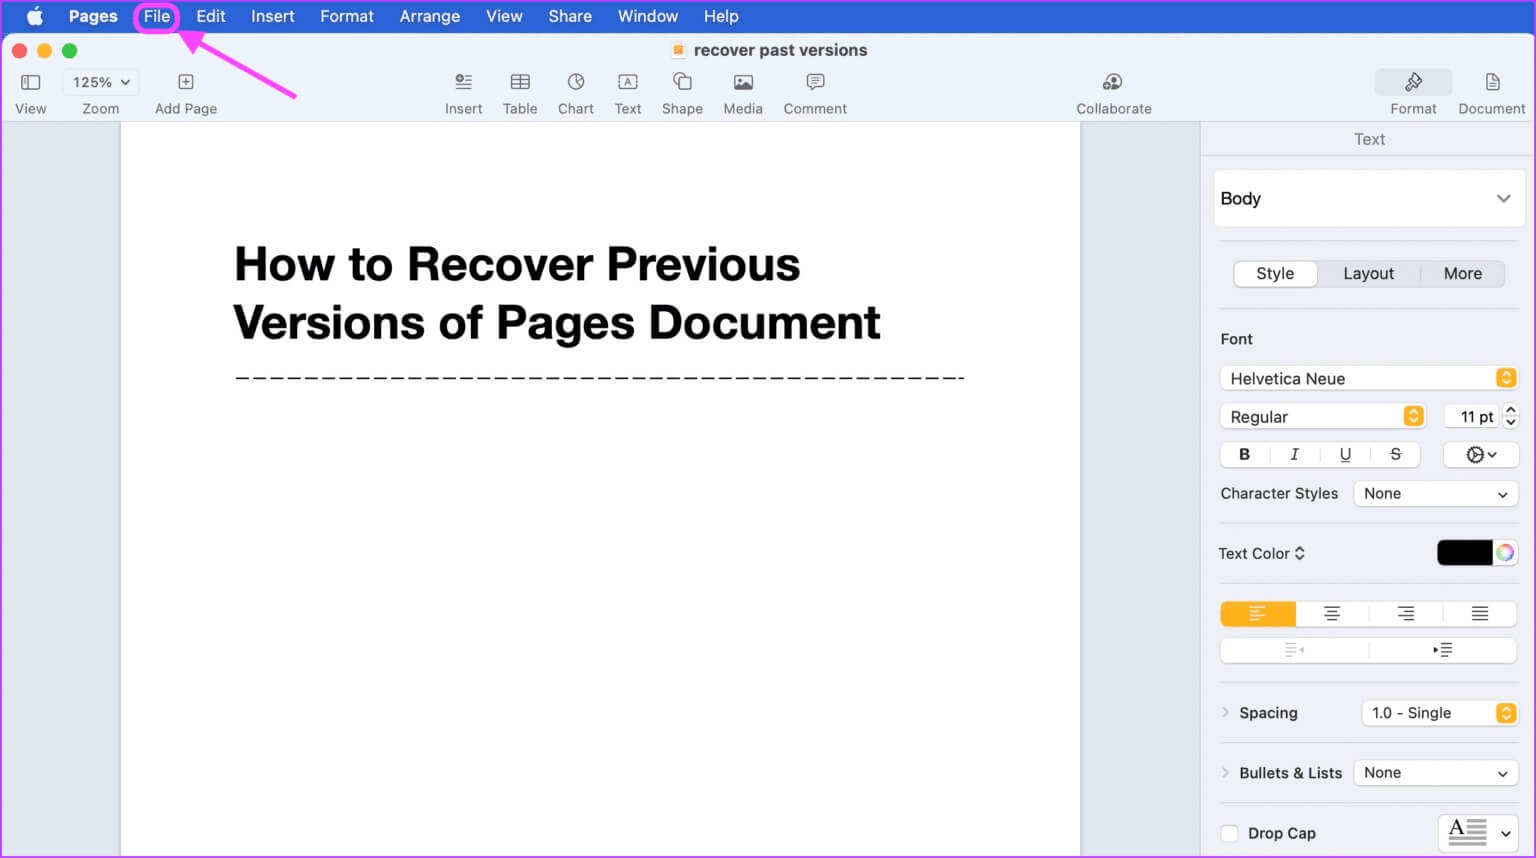
Task: Toggle italic text formatting
Action: [x=1294, y=454]
